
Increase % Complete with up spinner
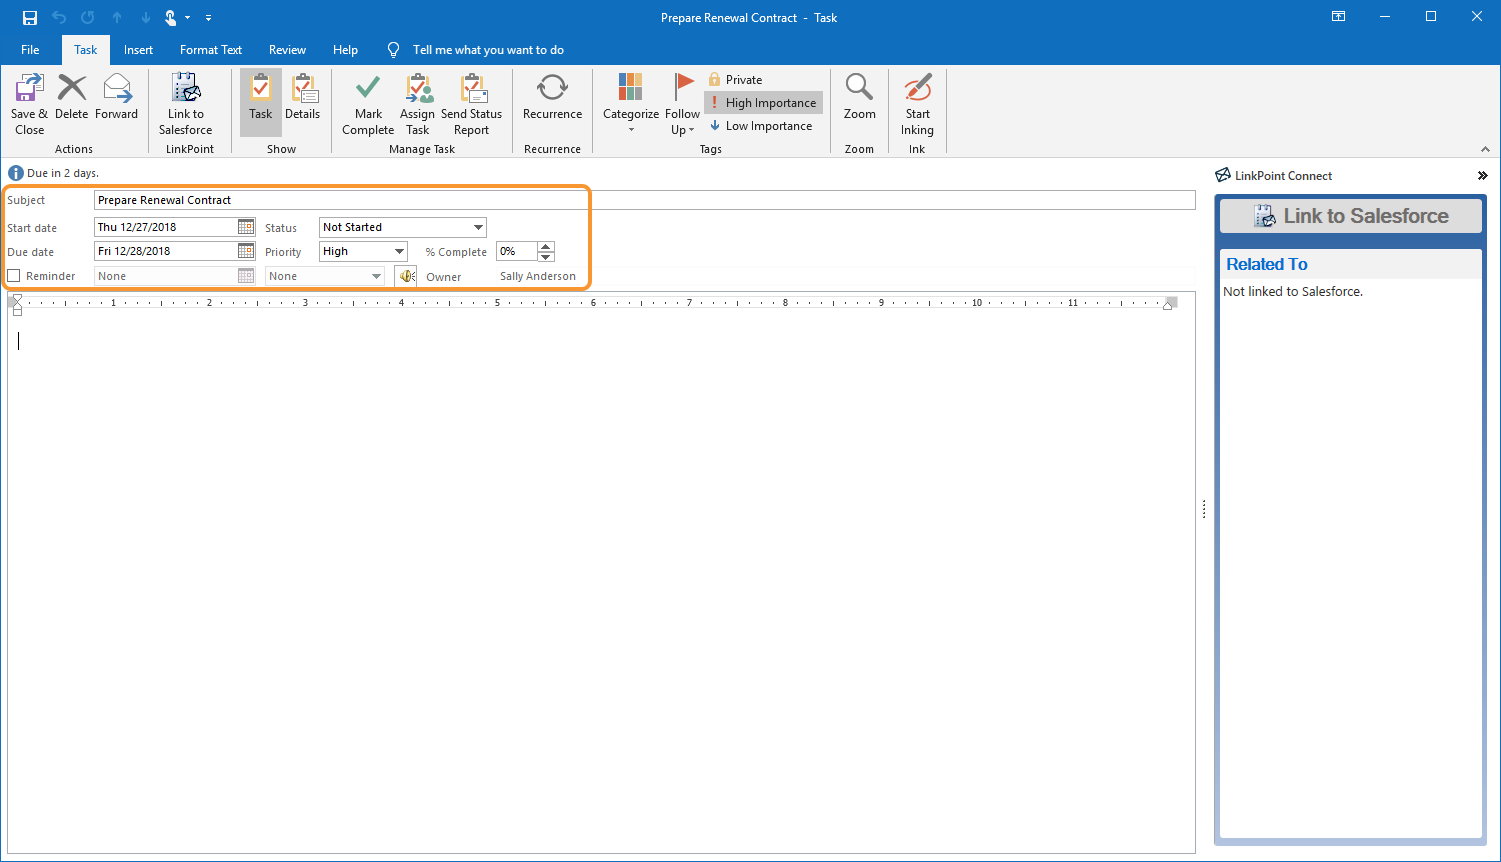click(546, 247)
